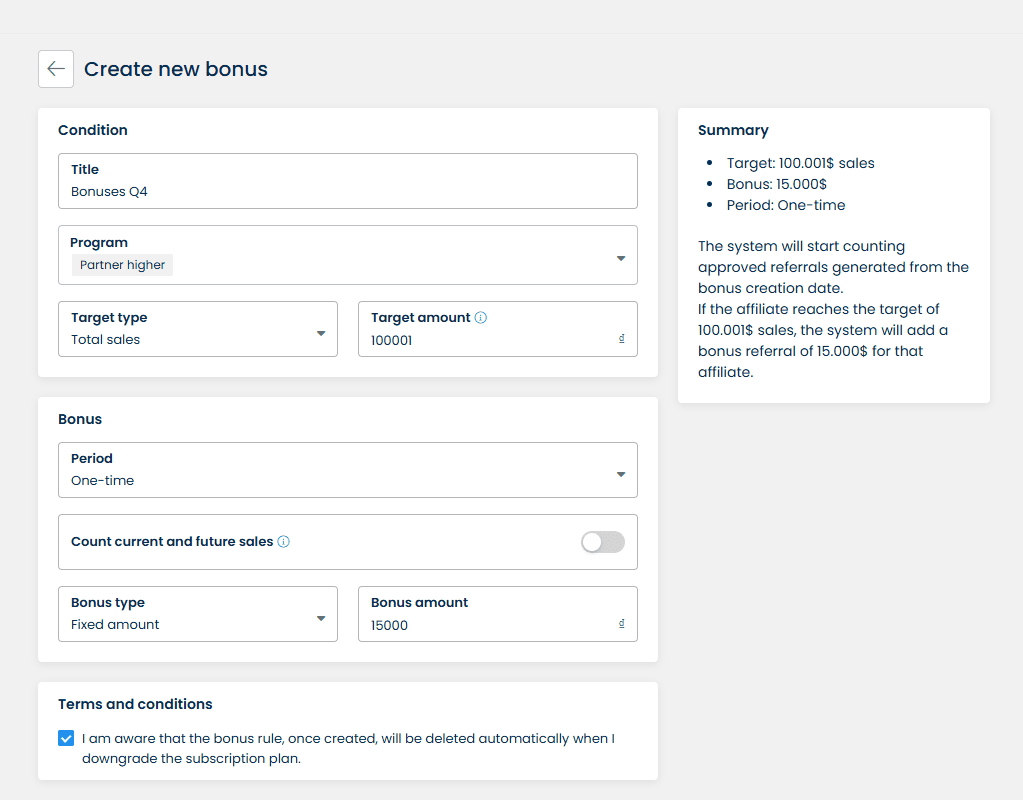Viewport: 1023px width, 800px height.
Task: Focus the Bonus amount value 15000
Action: [x=480, y=625]
